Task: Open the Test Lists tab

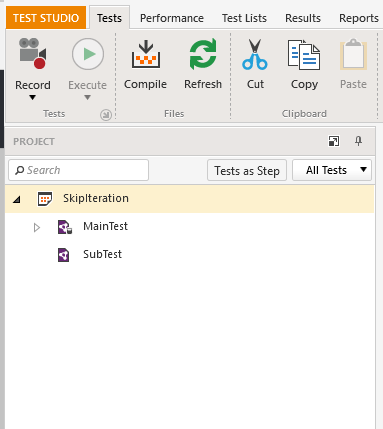Action: (x=244, y=18)
